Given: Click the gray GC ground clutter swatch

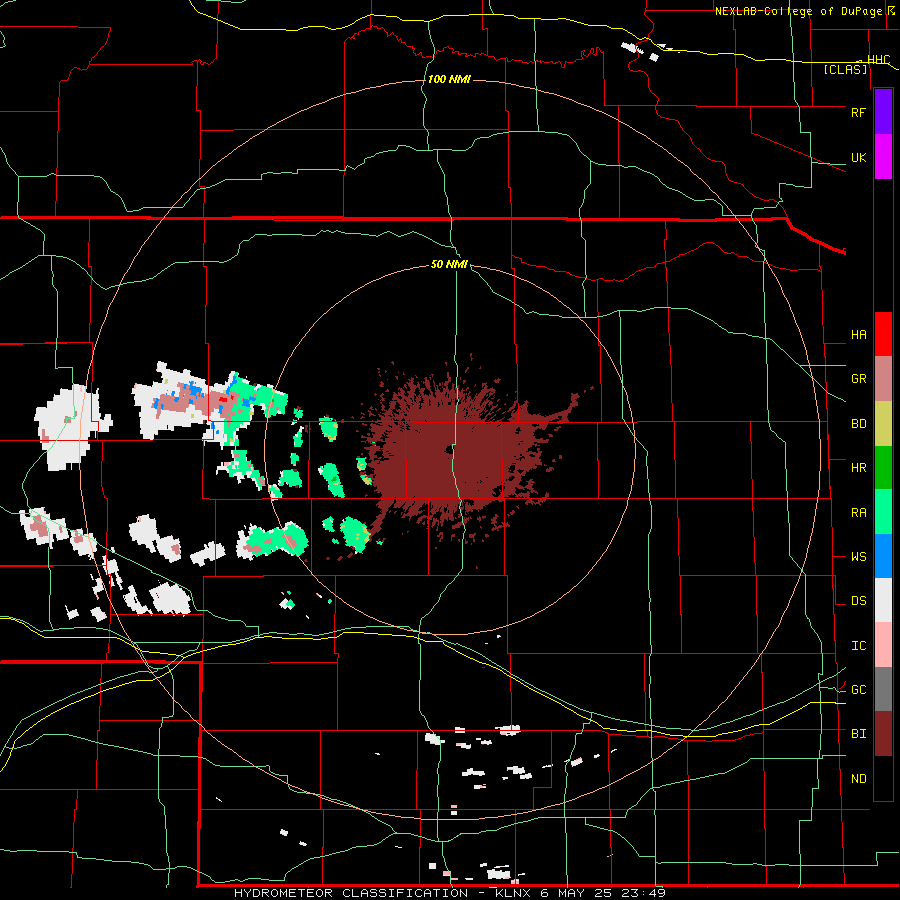Looking at the screenshot, I should click(883, 689).
